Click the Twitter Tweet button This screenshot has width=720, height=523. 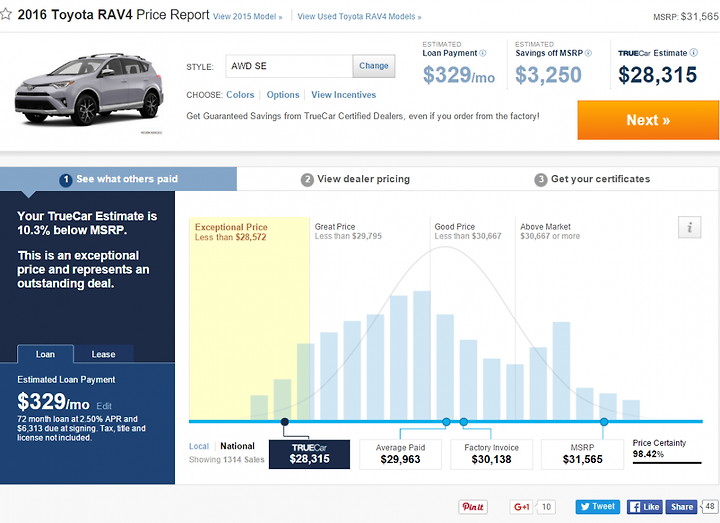pos(597,506)
